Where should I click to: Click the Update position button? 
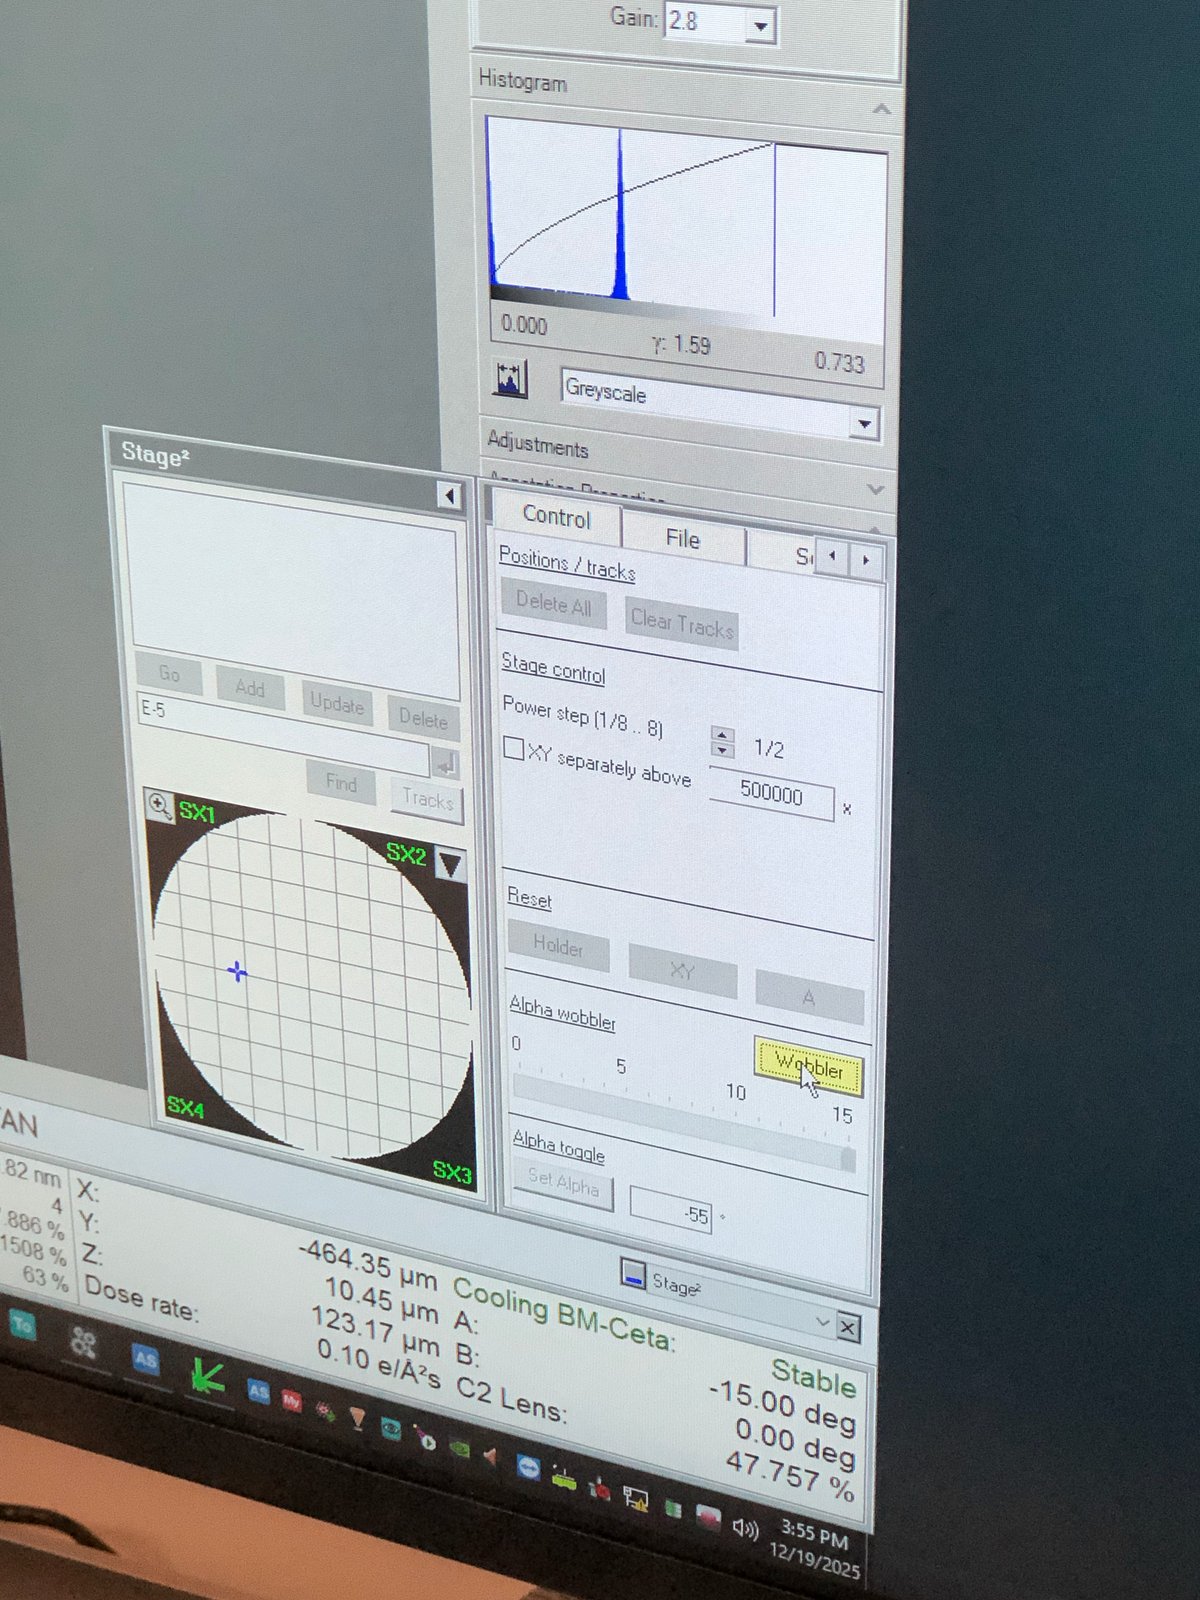pos(336,704)
